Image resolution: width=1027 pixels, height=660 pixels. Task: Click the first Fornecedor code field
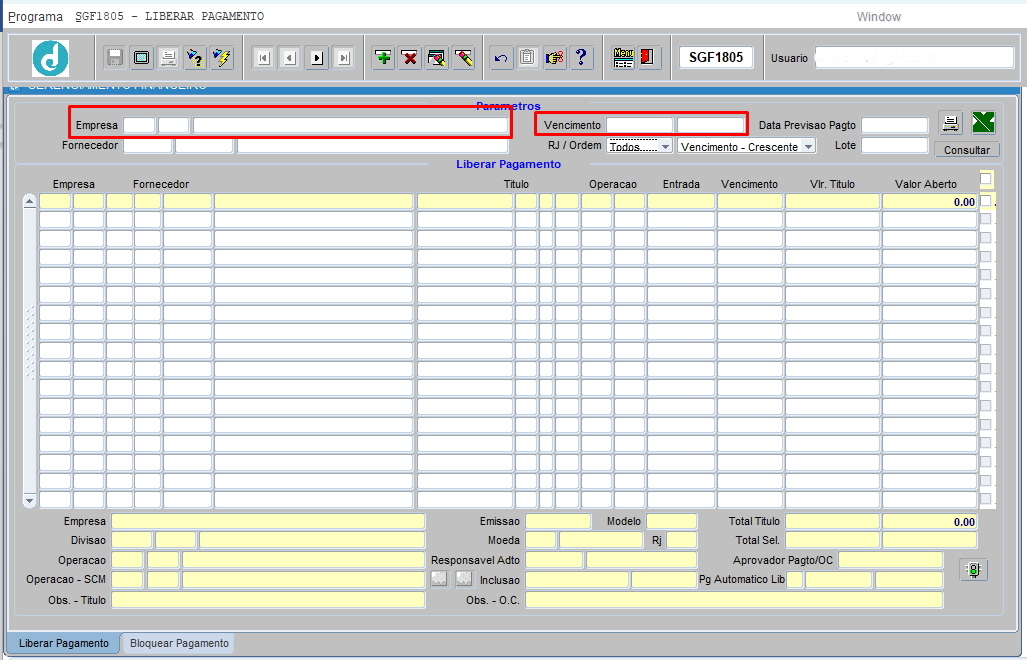click(147, 145)
